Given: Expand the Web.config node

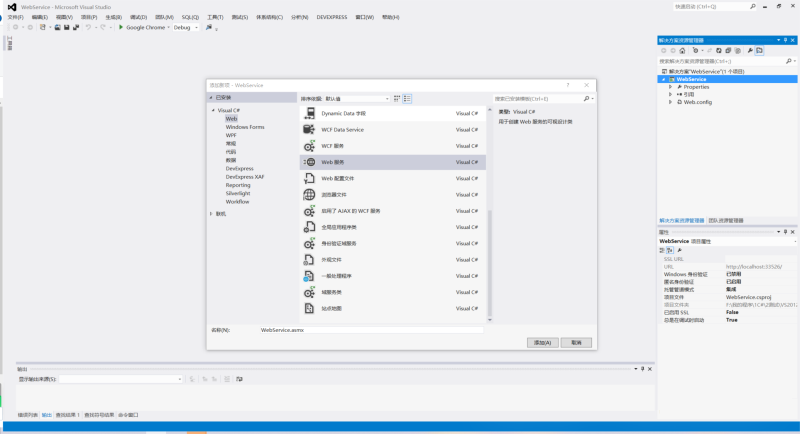Looking at the screenshot, I should click(670, 102).
